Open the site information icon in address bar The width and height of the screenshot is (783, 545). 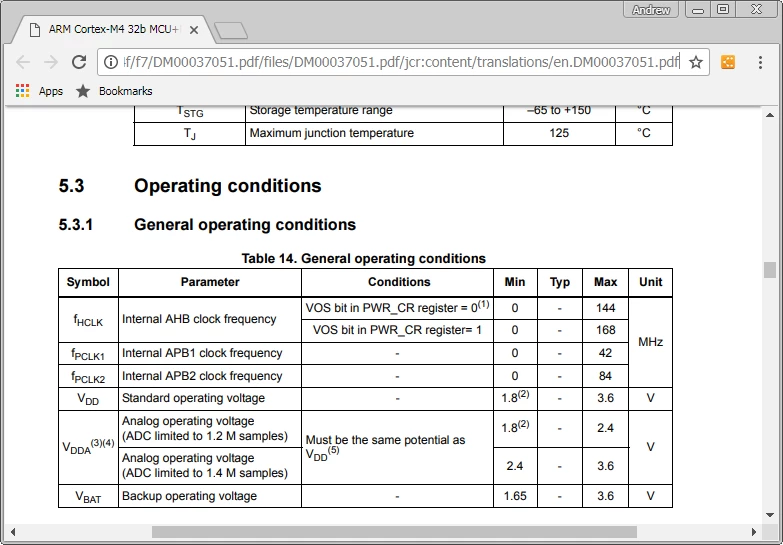click(110, 62)
